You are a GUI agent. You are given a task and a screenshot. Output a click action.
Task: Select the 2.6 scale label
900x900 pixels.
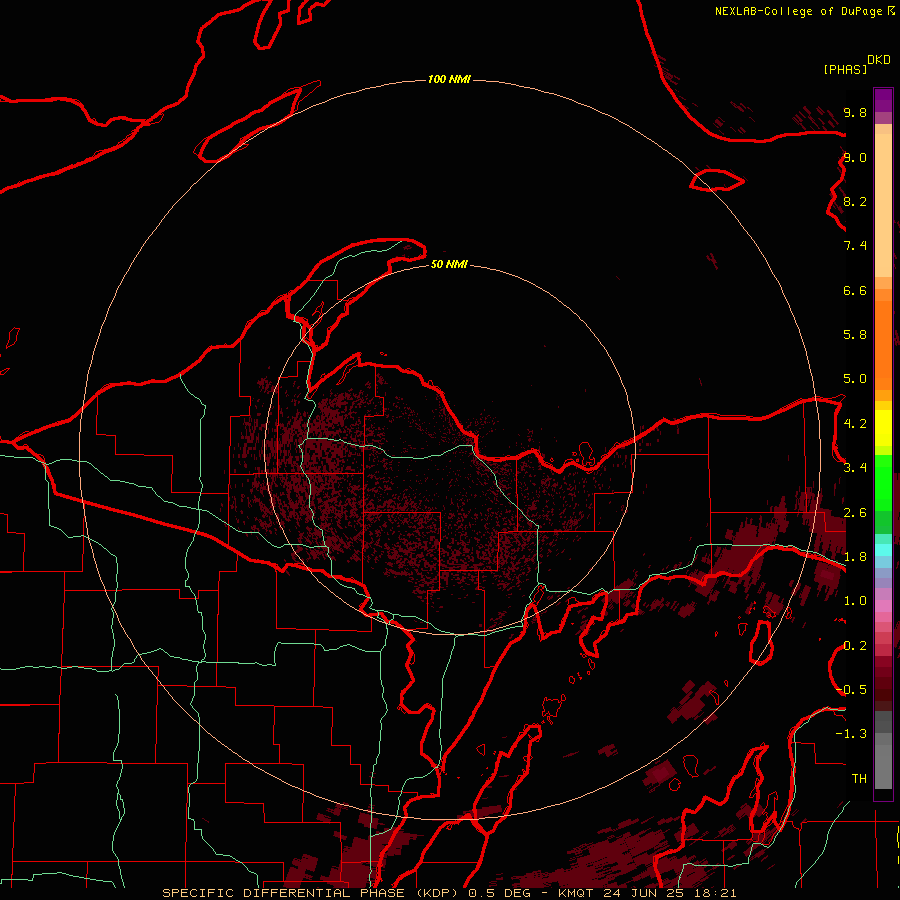[x=855, y=513]
